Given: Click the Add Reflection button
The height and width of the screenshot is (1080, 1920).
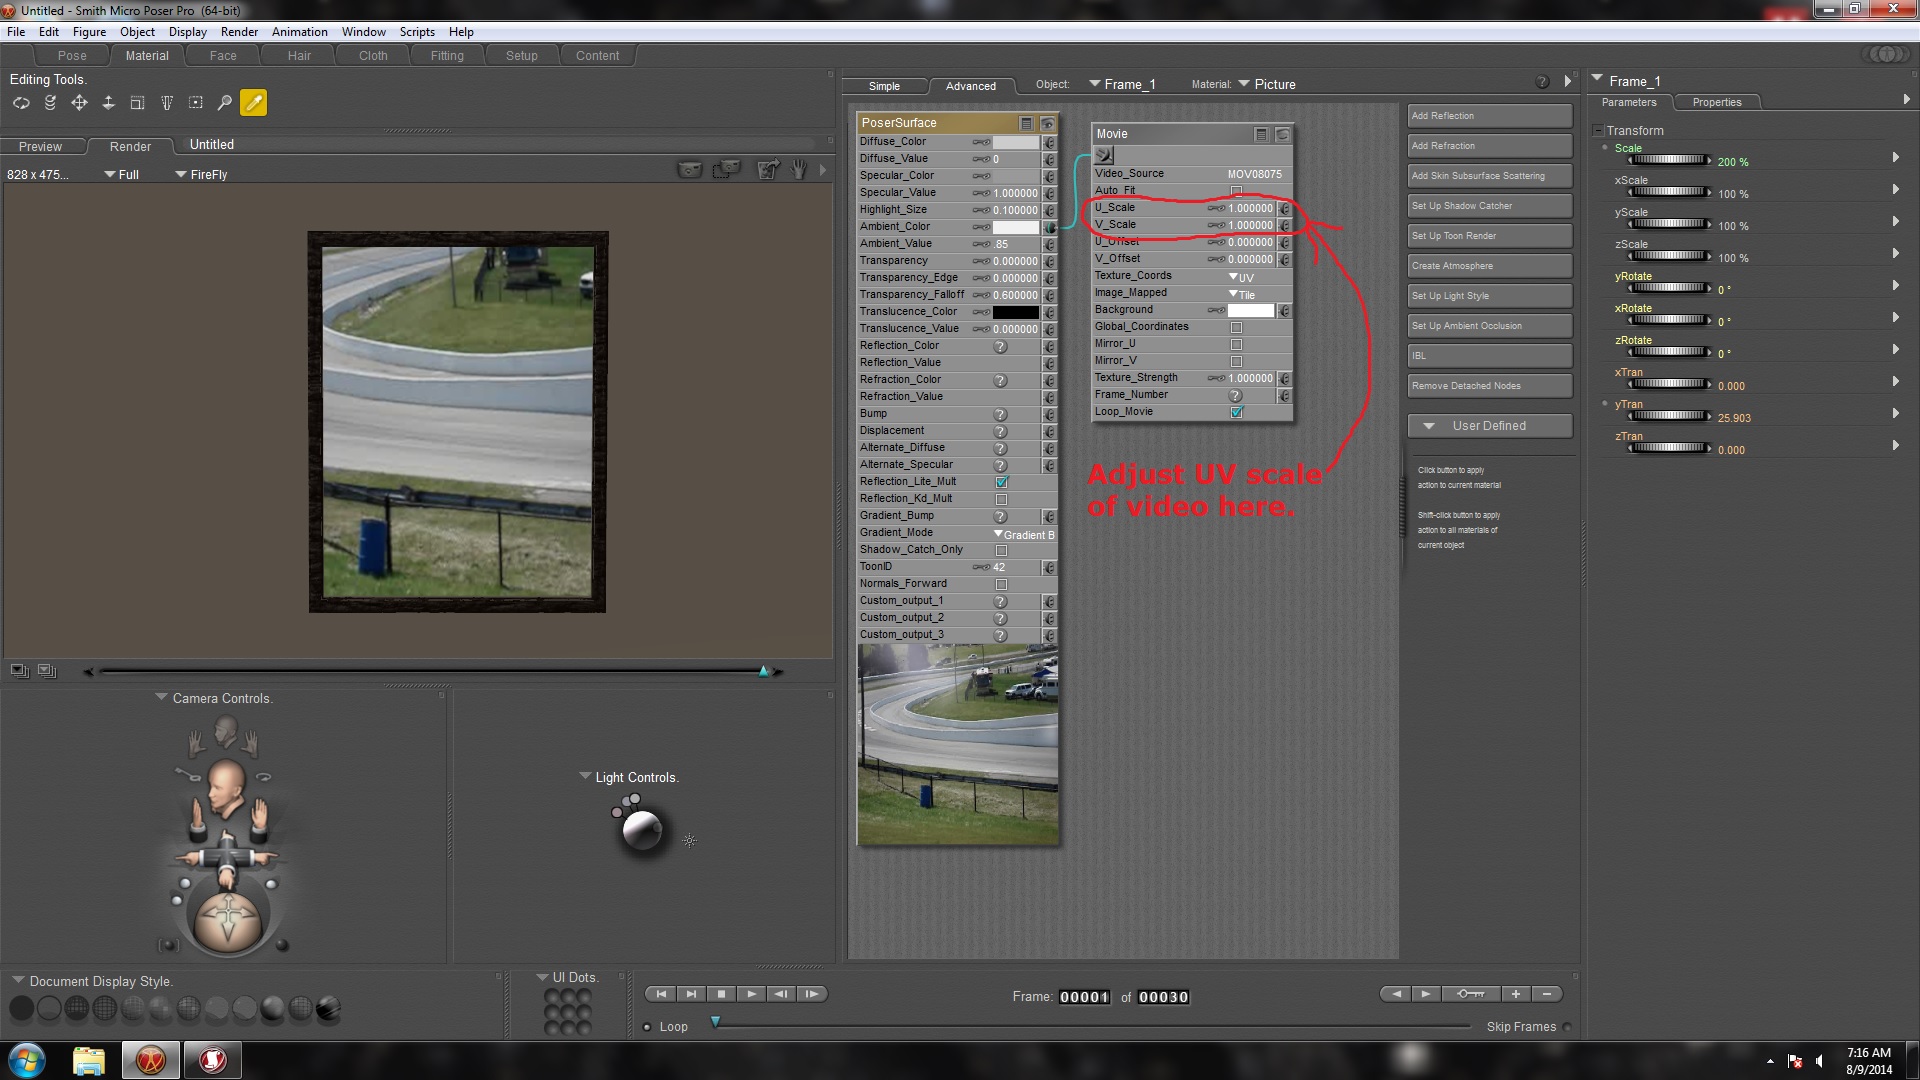Looking at the screenshot, I should point(1489,116).
